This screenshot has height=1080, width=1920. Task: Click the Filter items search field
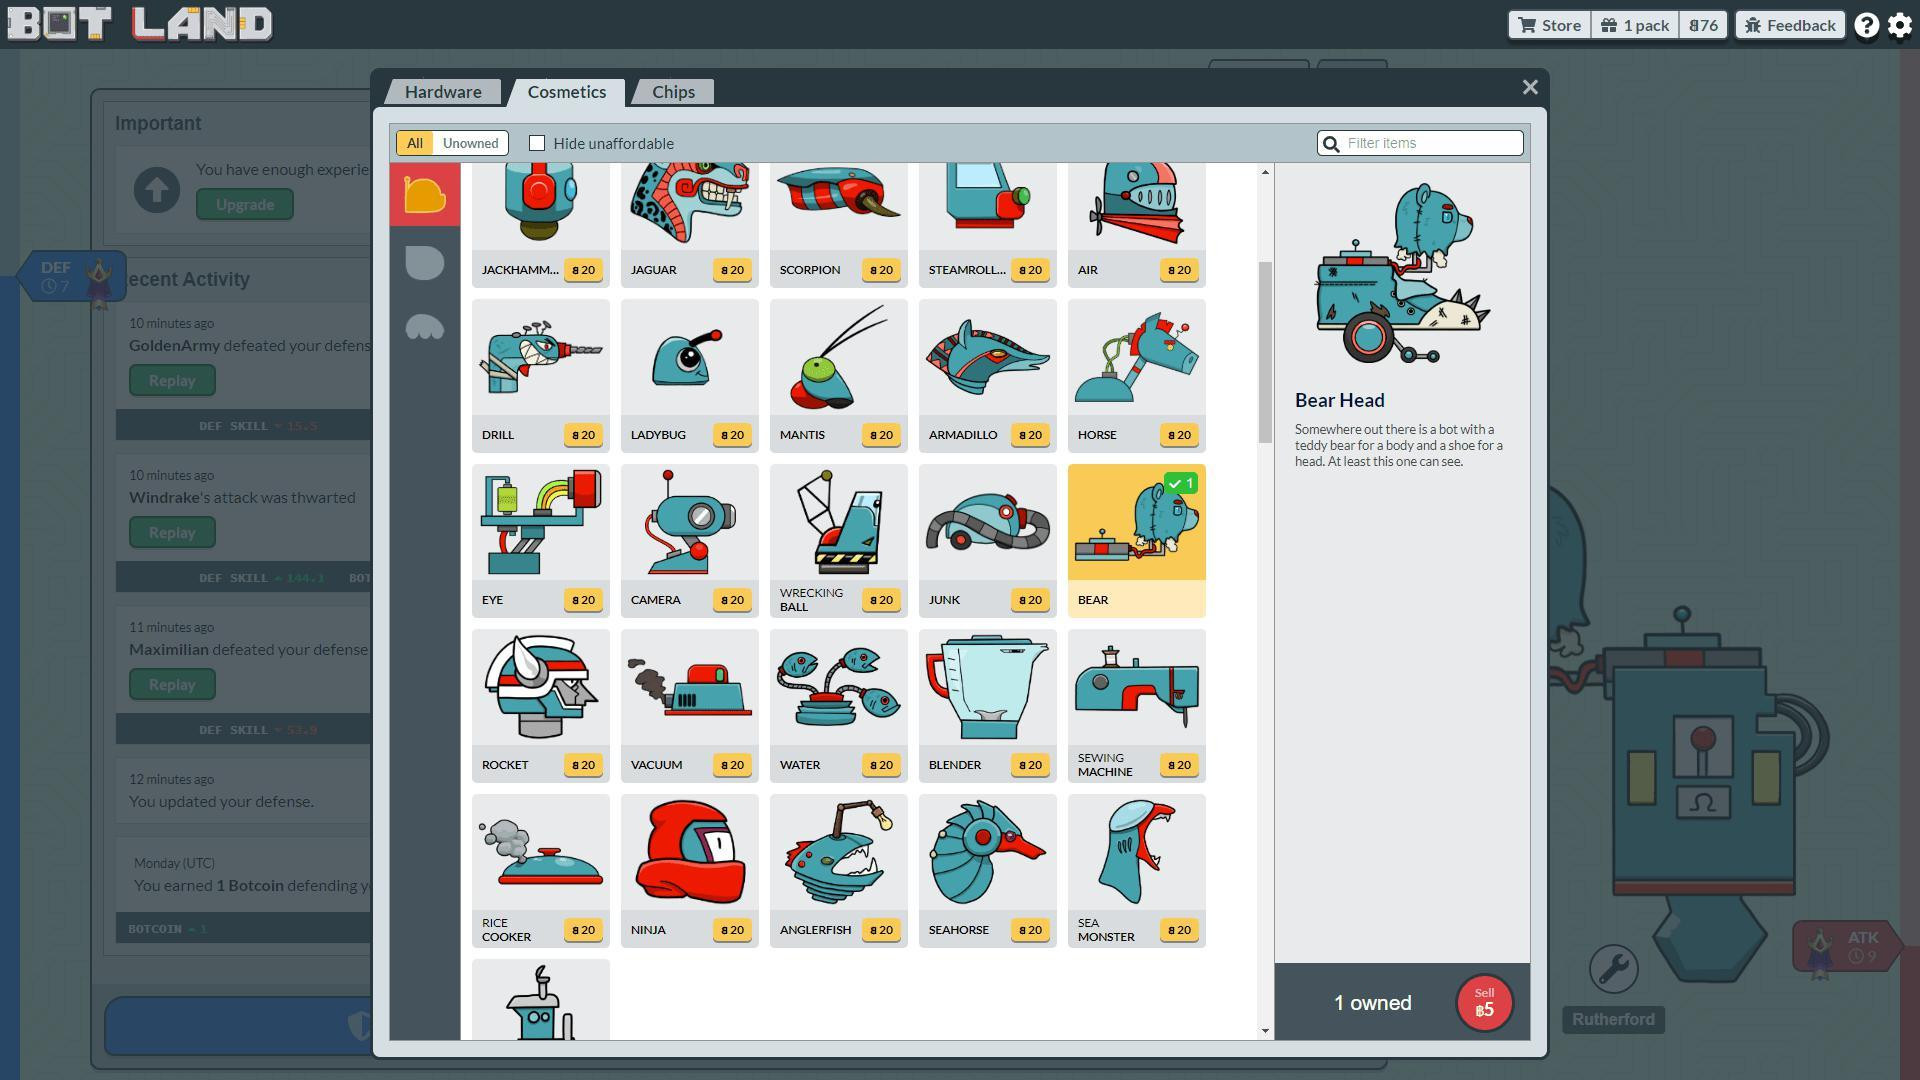tap(1420, 143)
